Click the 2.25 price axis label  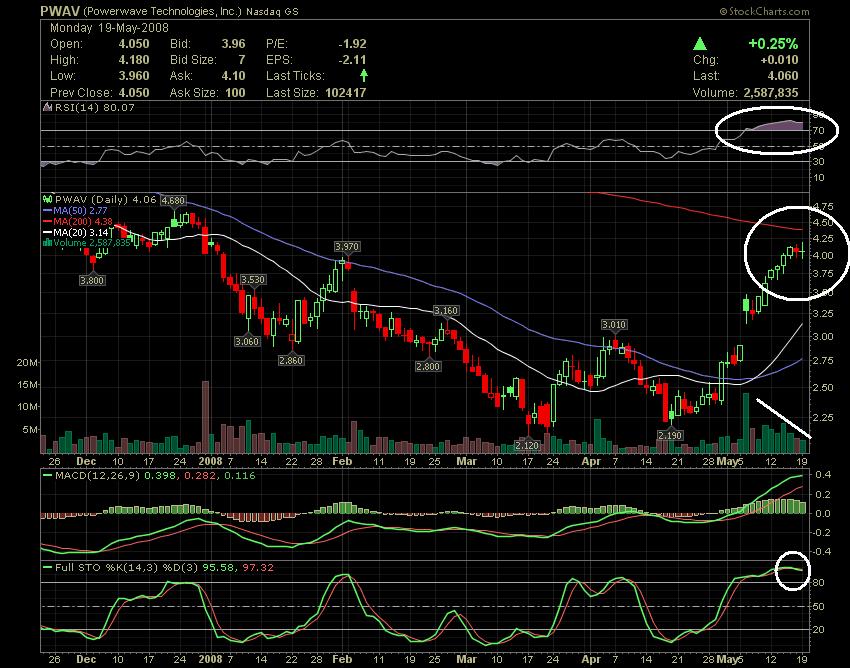click(823, 417)
